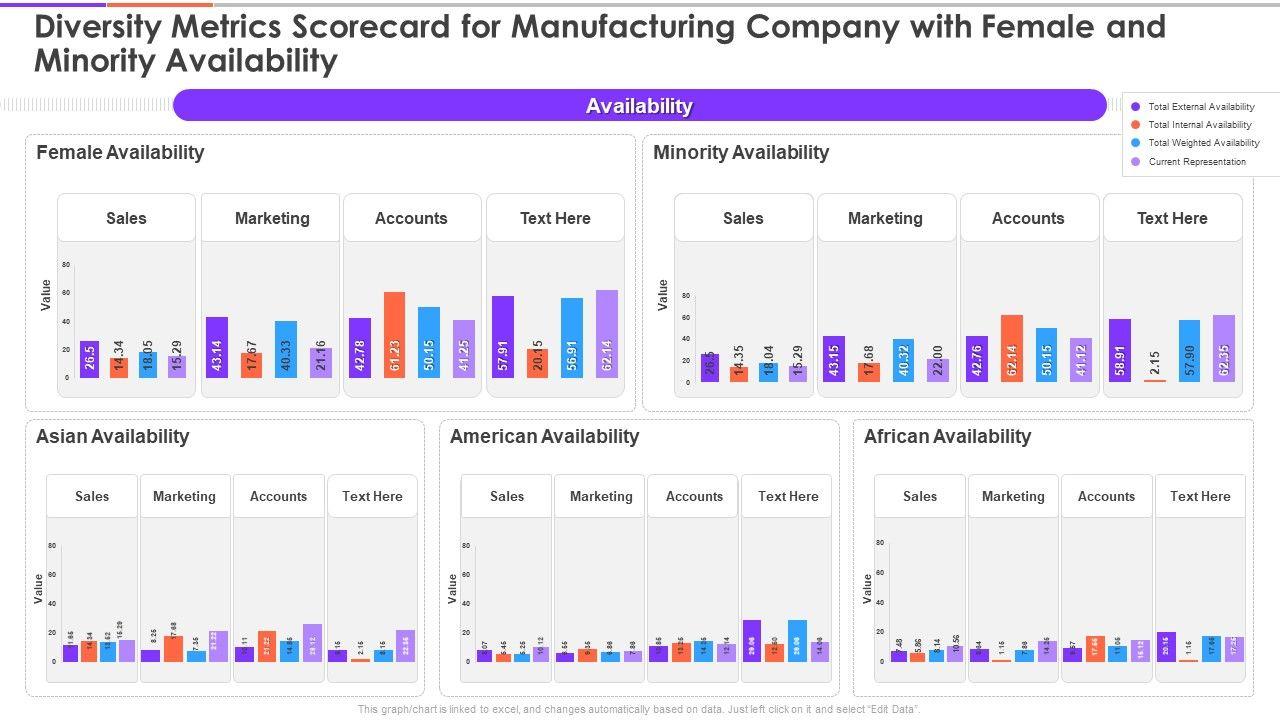1280x720 pixels.
Task: Open Sales header in Female Availability panel
Action: pos(126,218)
